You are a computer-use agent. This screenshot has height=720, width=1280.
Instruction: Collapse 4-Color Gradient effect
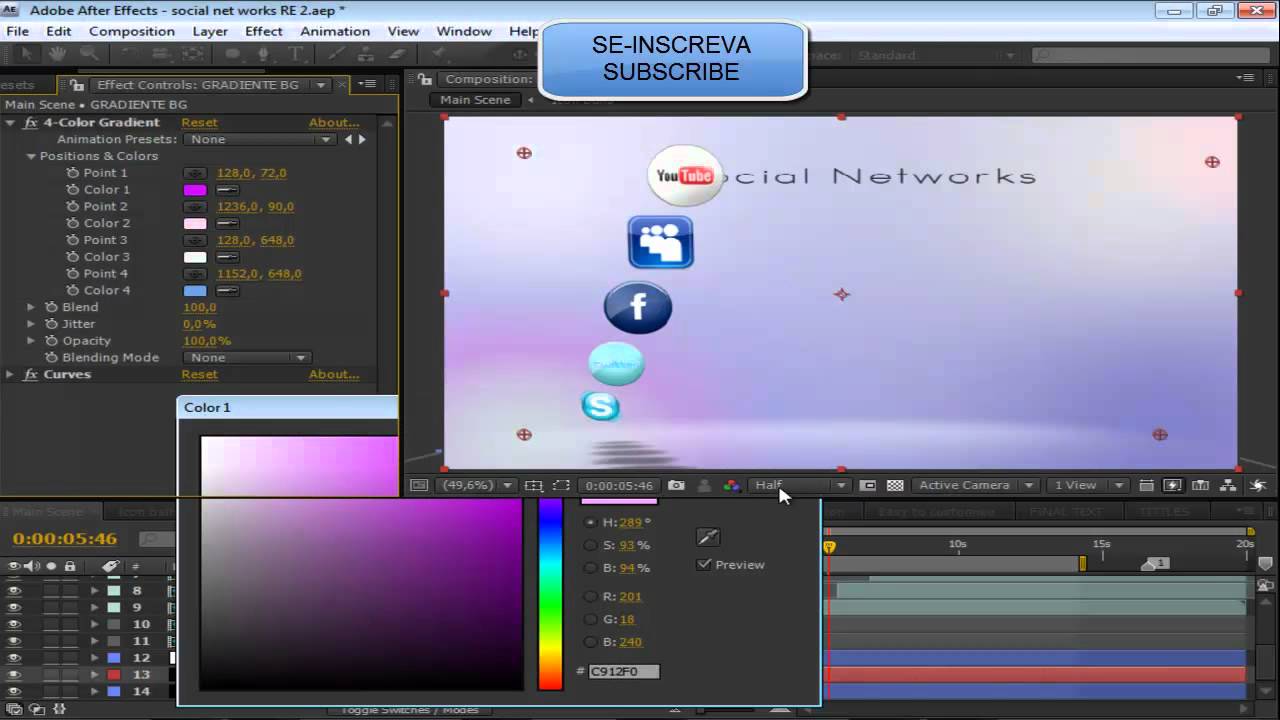click(x=10, y=123)
